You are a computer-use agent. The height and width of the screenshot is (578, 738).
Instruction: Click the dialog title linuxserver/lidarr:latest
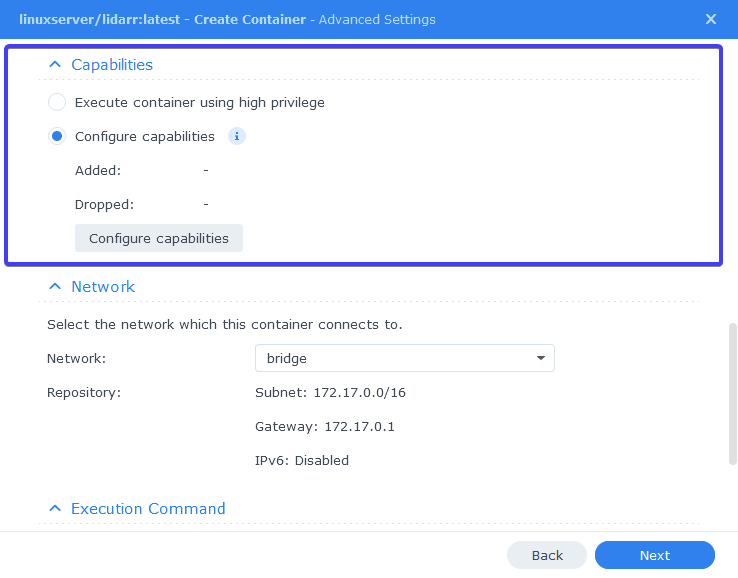99,19
